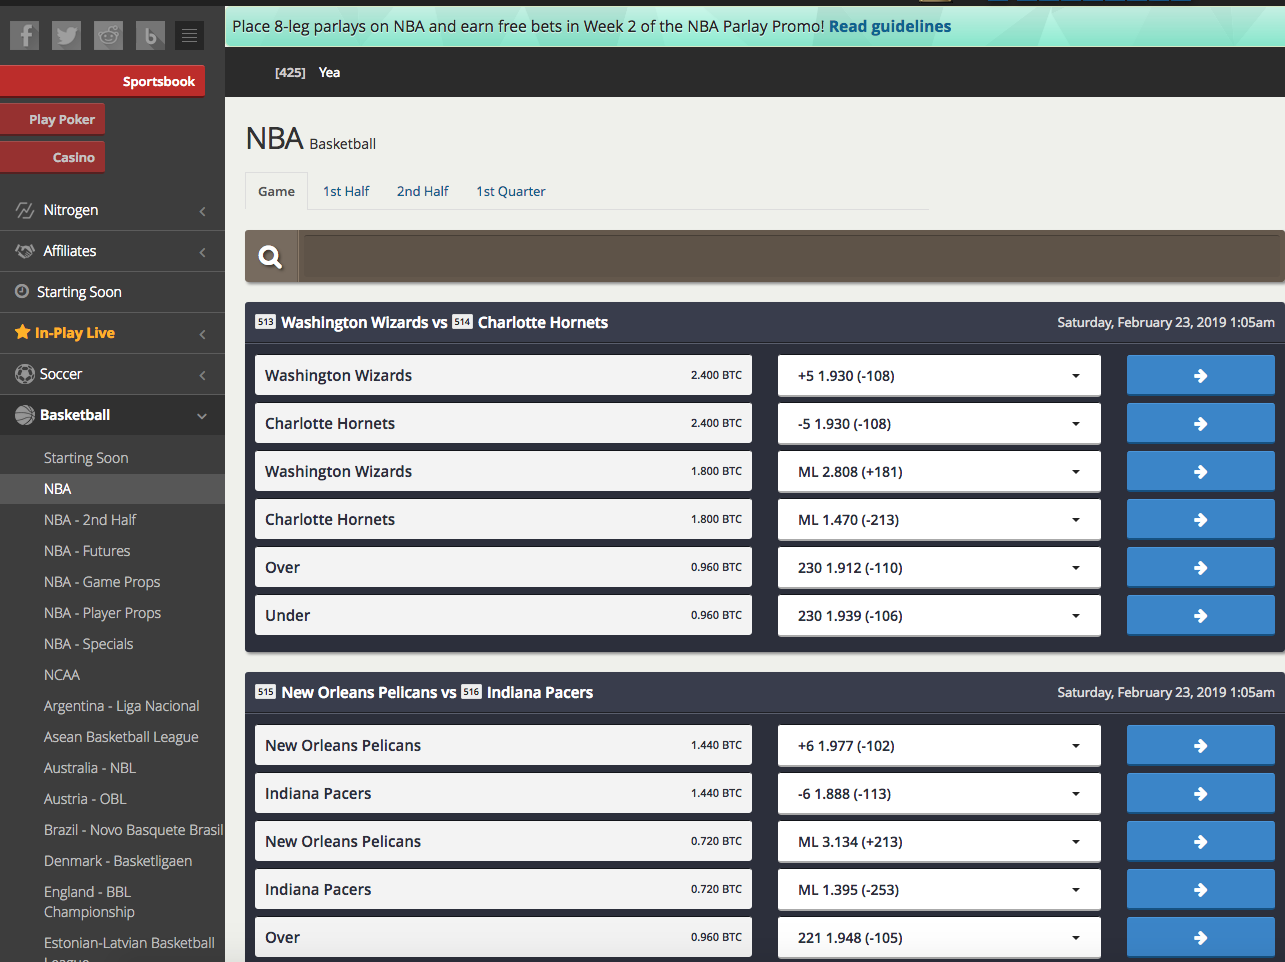The width and height of the screenshot is (1285, 962).
Task: Open the +5 1.930 (-108) line dropdown
Action: (x=939, y=376)
